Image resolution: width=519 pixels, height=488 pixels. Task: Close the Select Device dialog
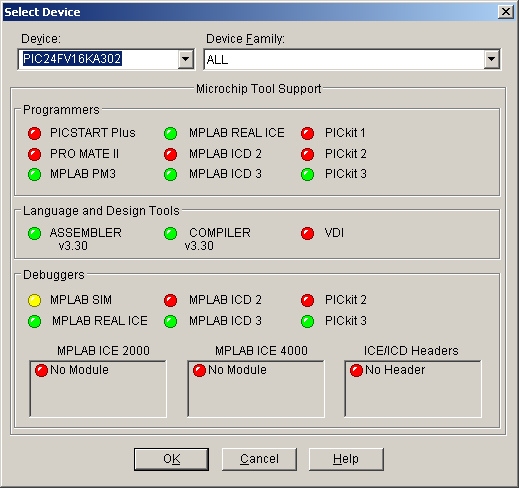506,12
